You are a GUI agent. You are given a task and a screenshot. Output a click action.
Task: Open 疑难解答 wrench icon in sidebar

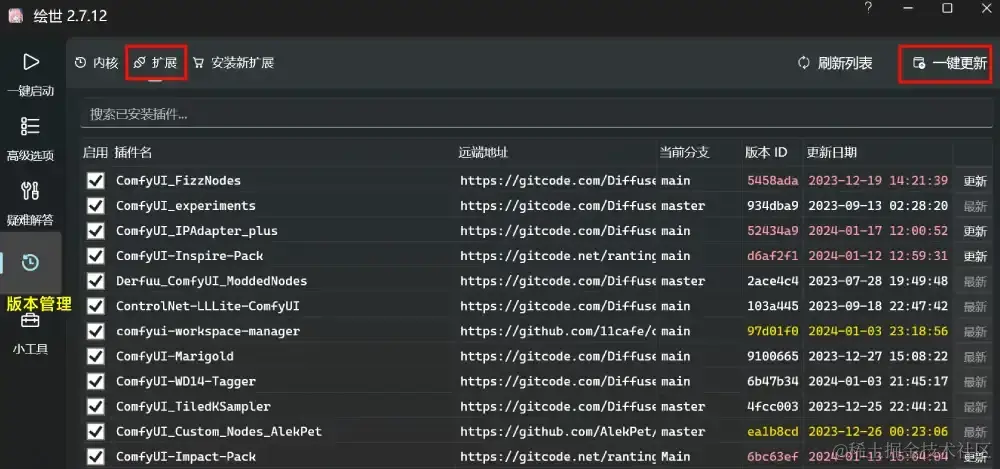[x=30, y=191]
